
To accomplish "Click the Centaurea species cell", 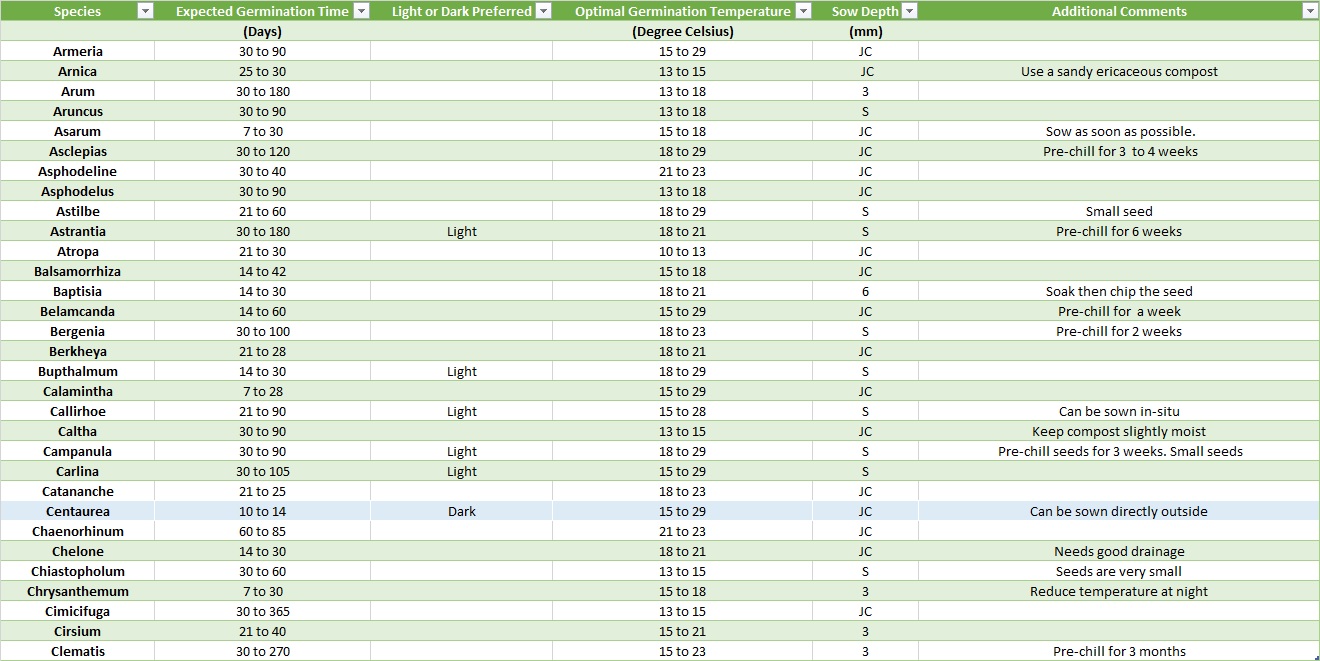I will coord(78,511).
